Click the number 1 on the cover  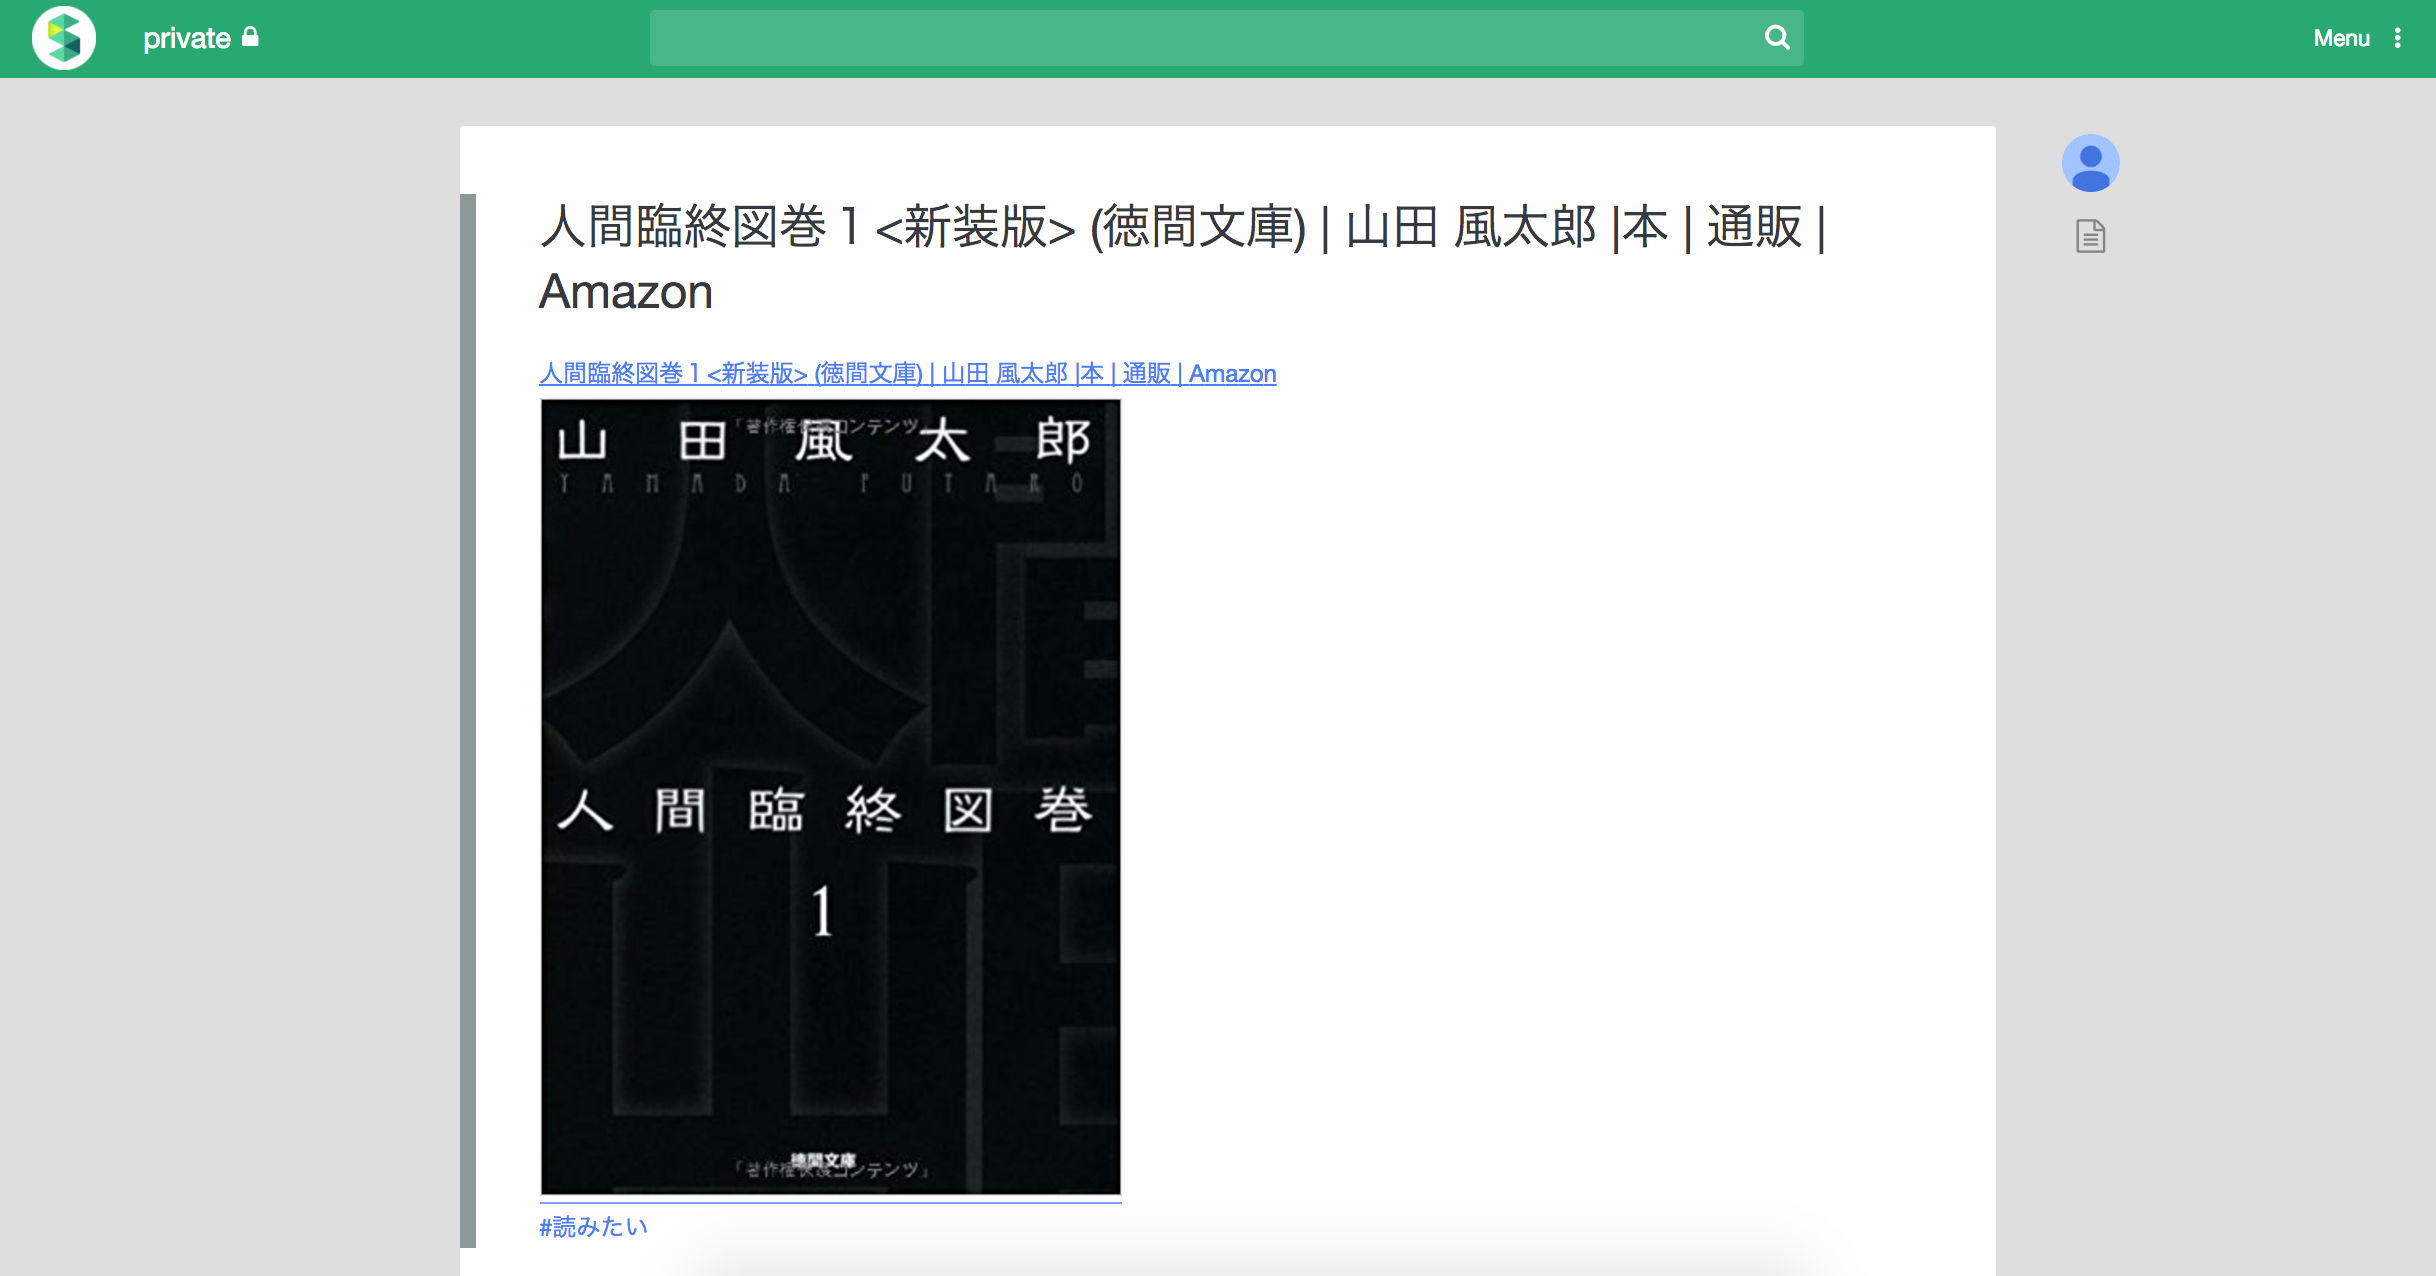822,911
